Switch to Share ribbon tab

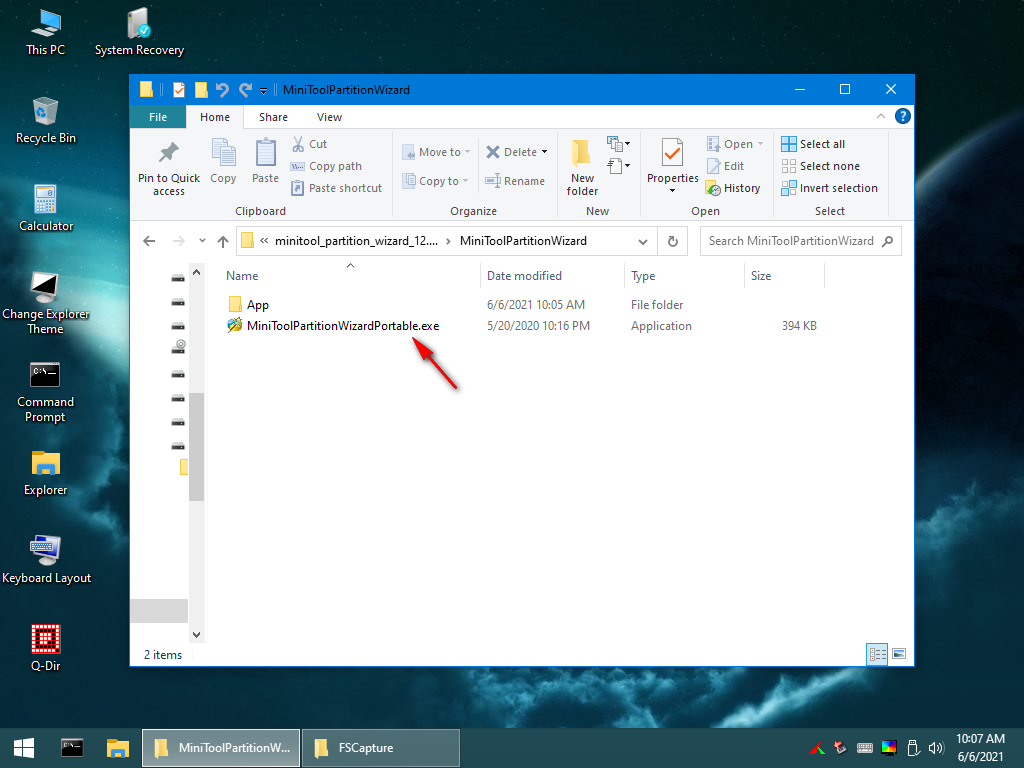(273, 117)
